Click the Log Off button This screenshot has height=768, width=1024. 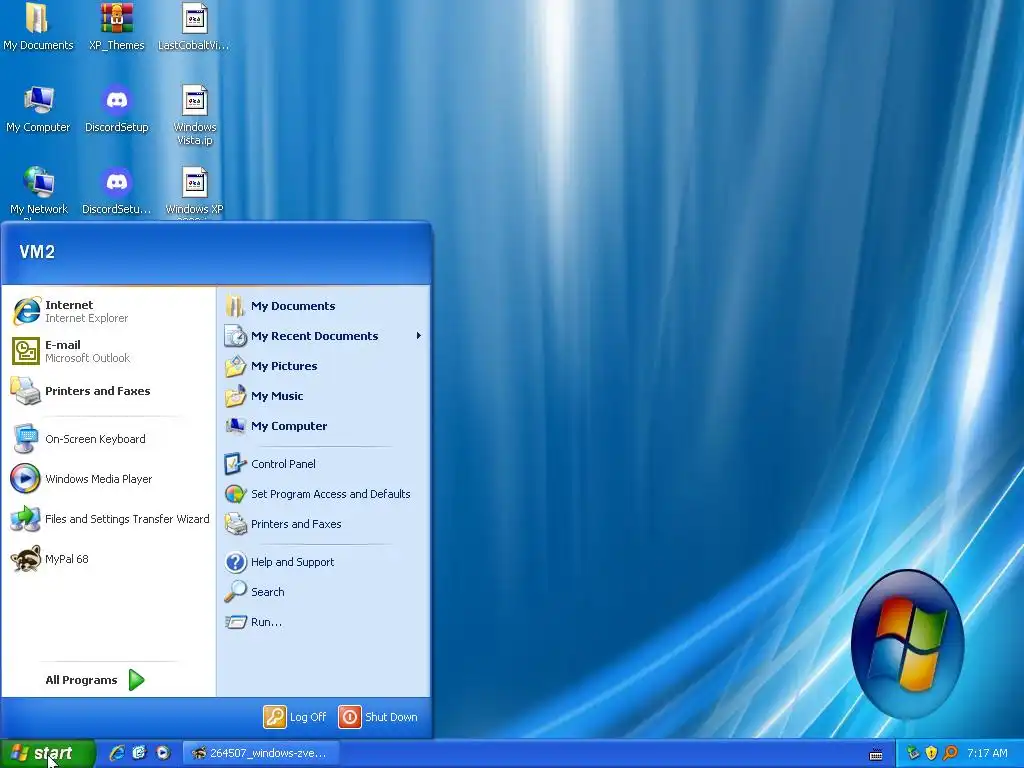tap(295, 716)
